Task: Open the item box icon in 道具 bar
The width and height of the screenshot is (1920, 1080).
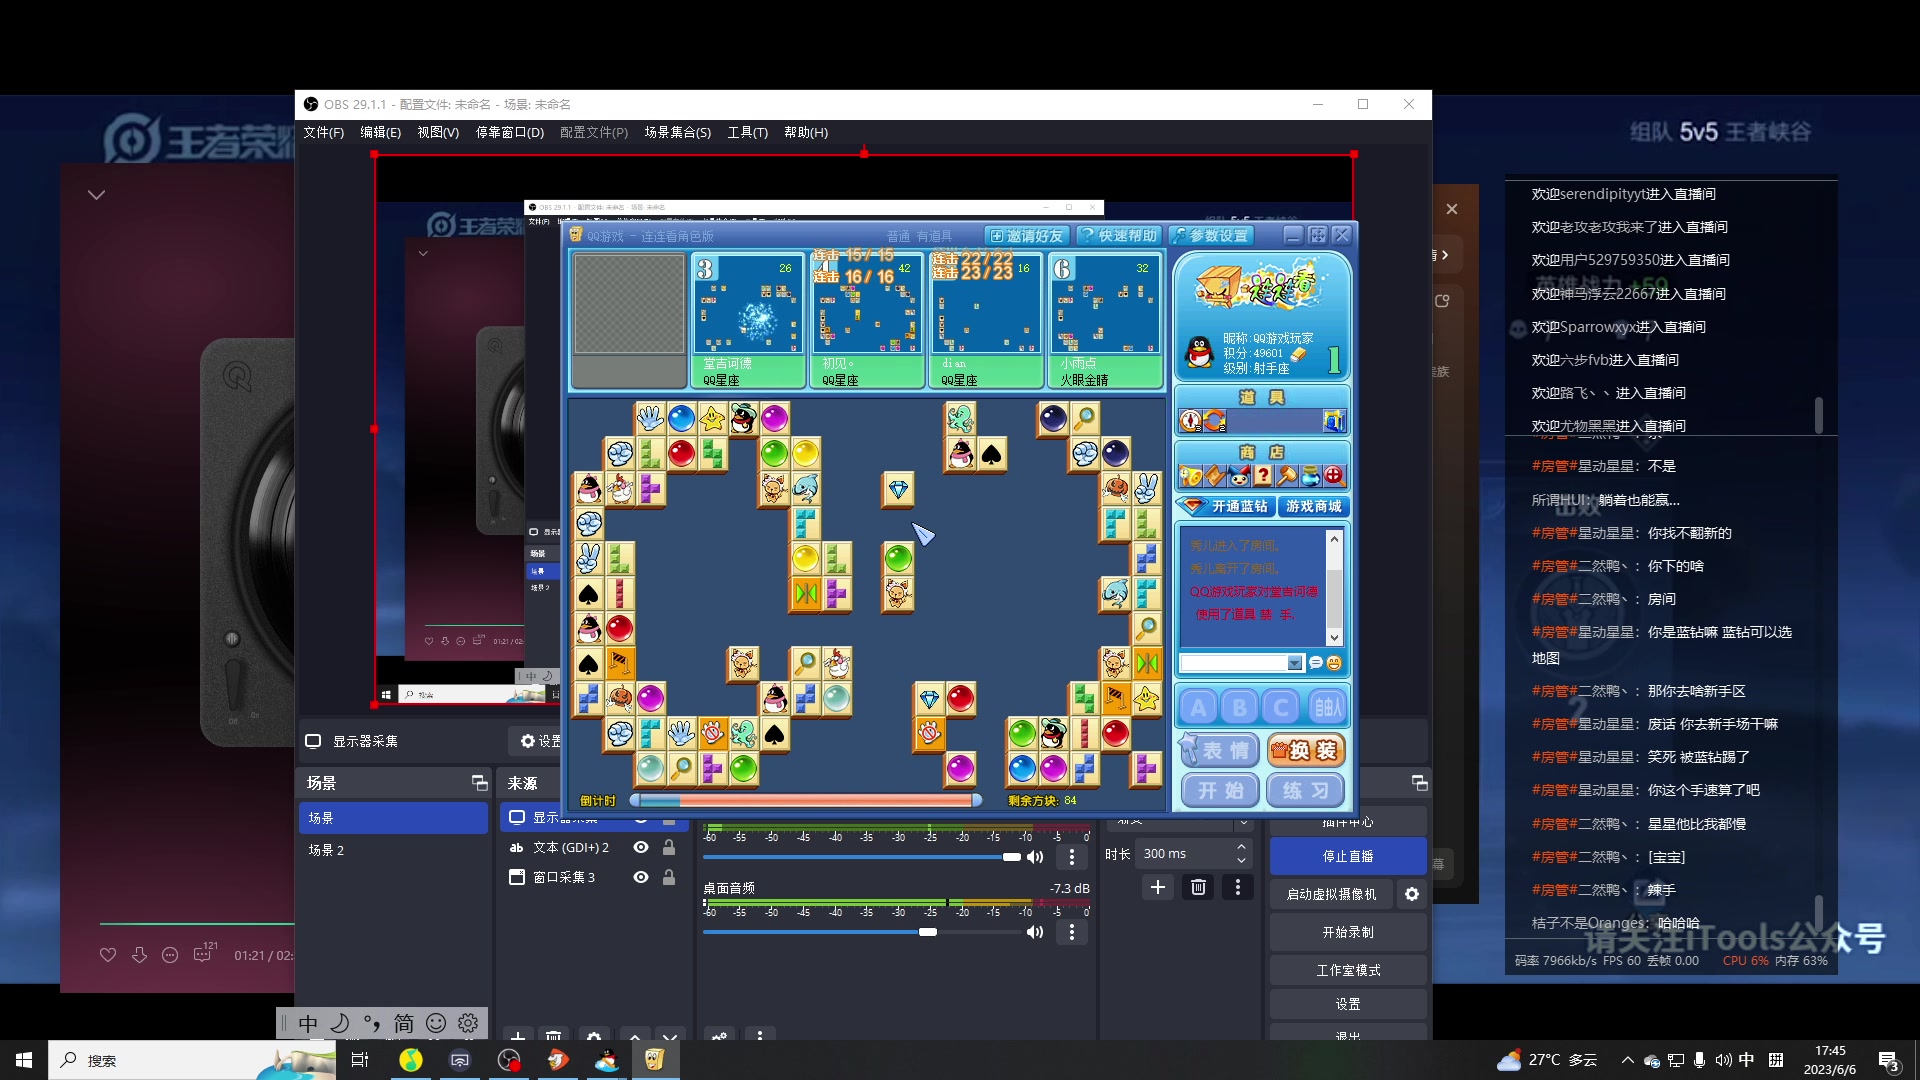Action: tap(1334, 421)
